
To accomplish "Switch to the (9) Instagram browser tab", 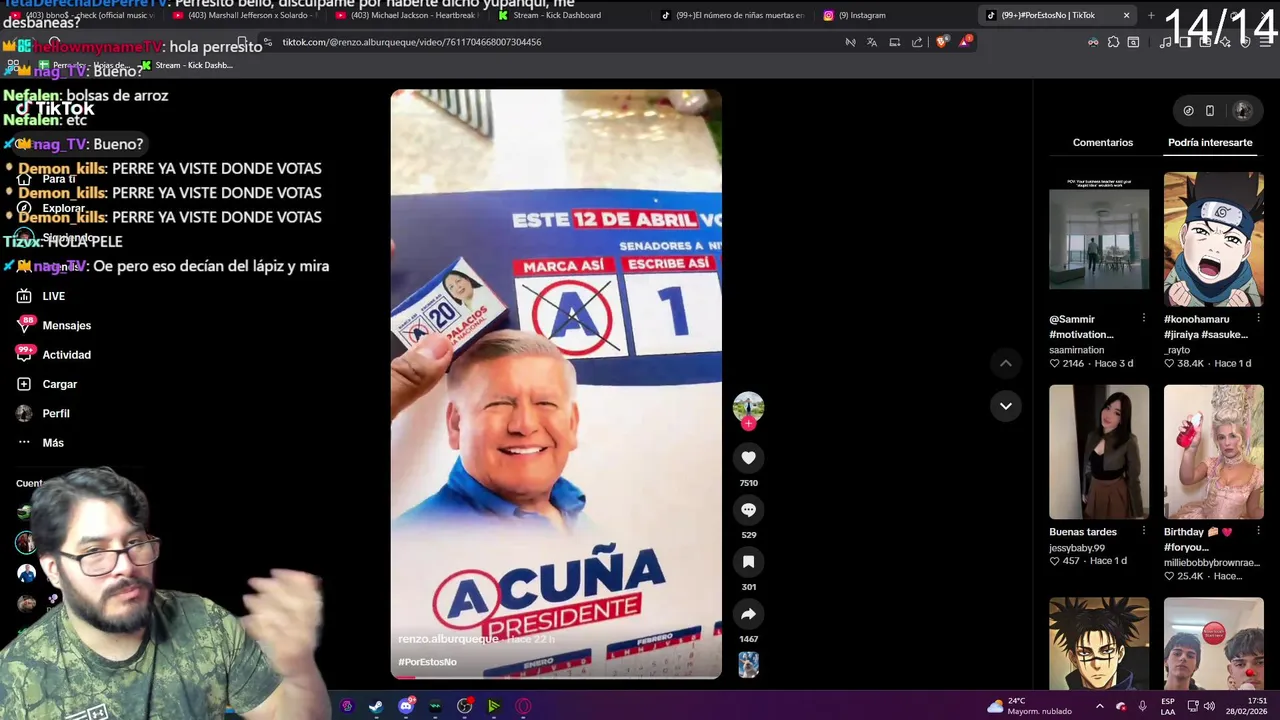I will [895, 15].
